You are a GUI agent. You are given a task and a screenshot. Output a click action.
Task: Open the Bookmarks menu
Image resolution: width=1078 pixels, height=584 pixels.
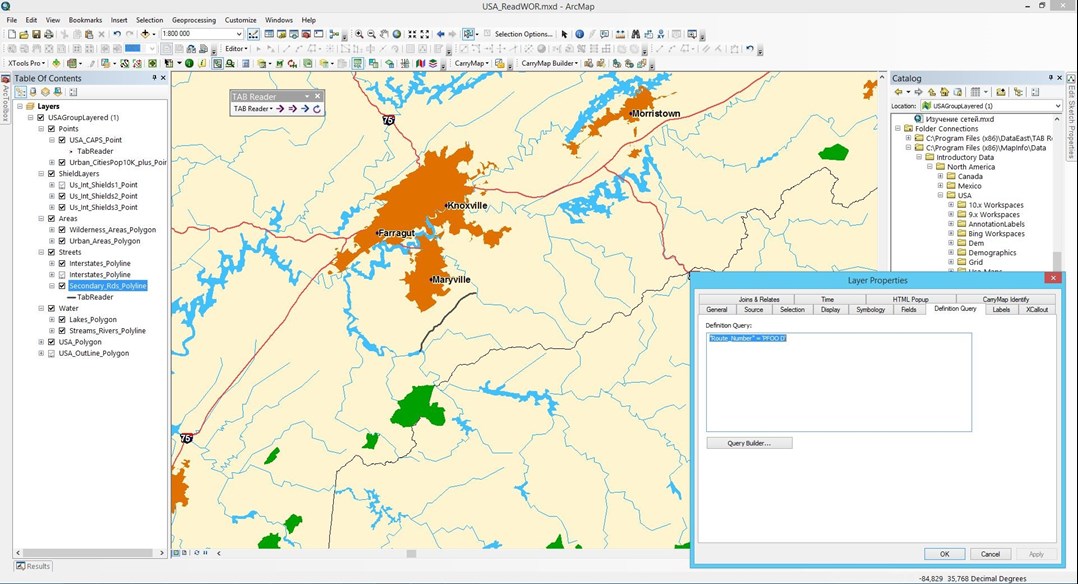tap(85, 20)
